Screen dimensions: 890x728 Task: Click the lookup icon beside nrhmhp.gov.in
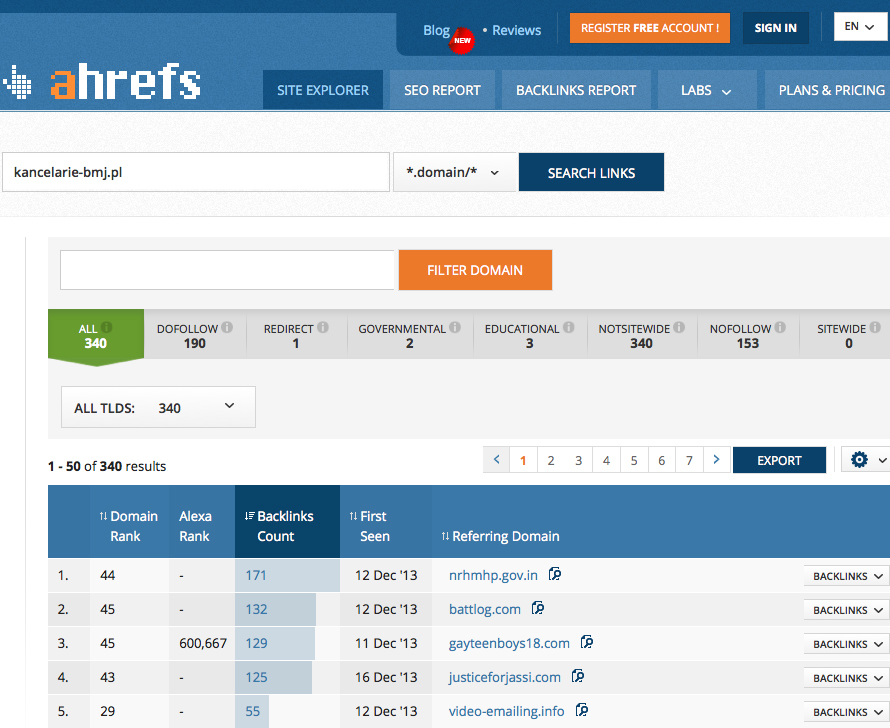[x=555, y=574]
